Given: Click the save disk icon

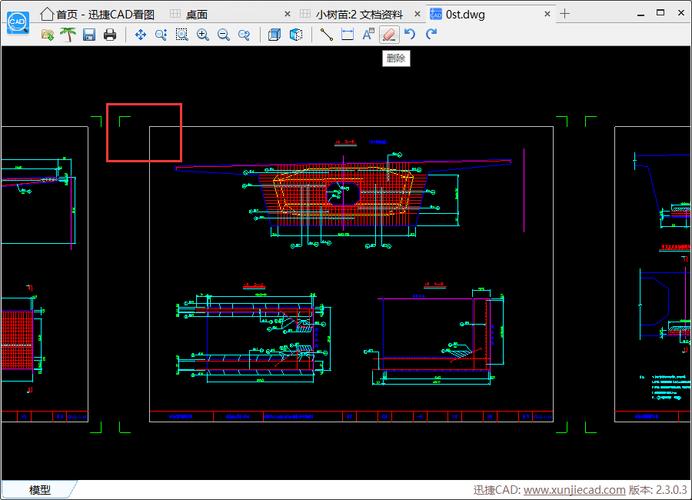Looking at the screenshot, I should point(89,34).
